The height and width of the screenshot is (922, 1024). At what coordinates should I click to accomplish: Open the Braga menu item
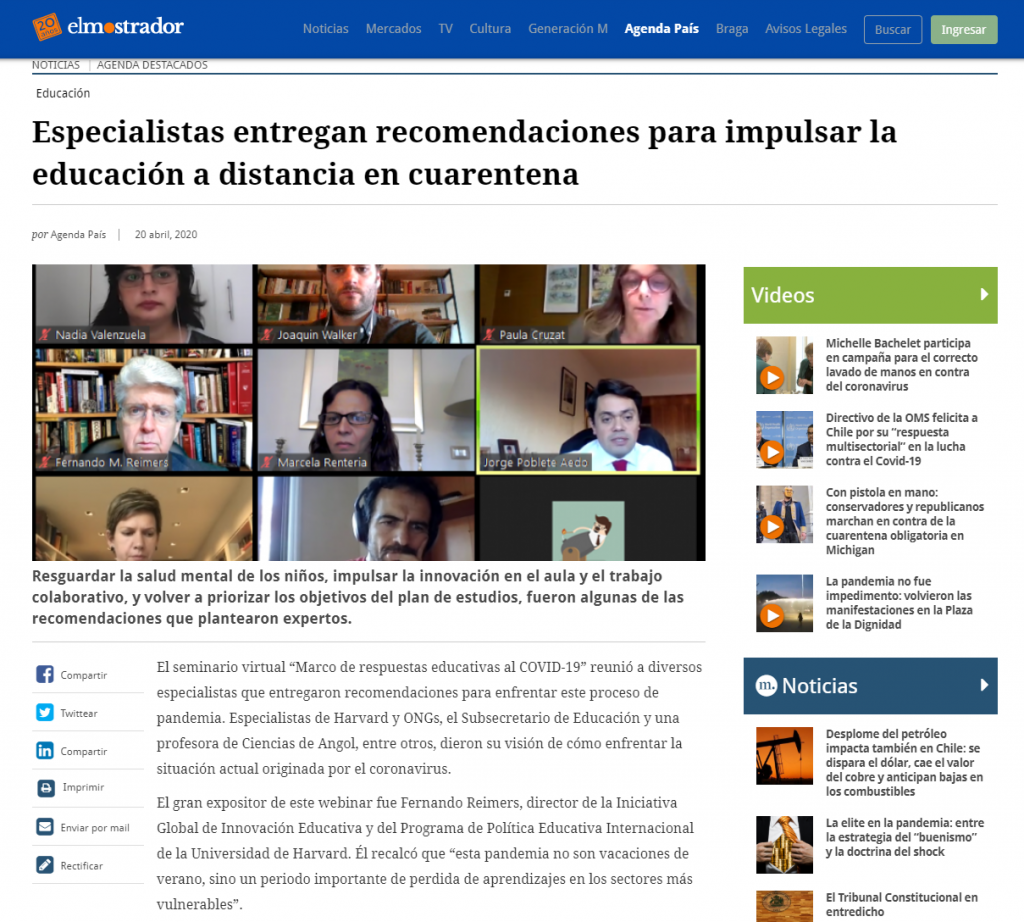[732, 29]
